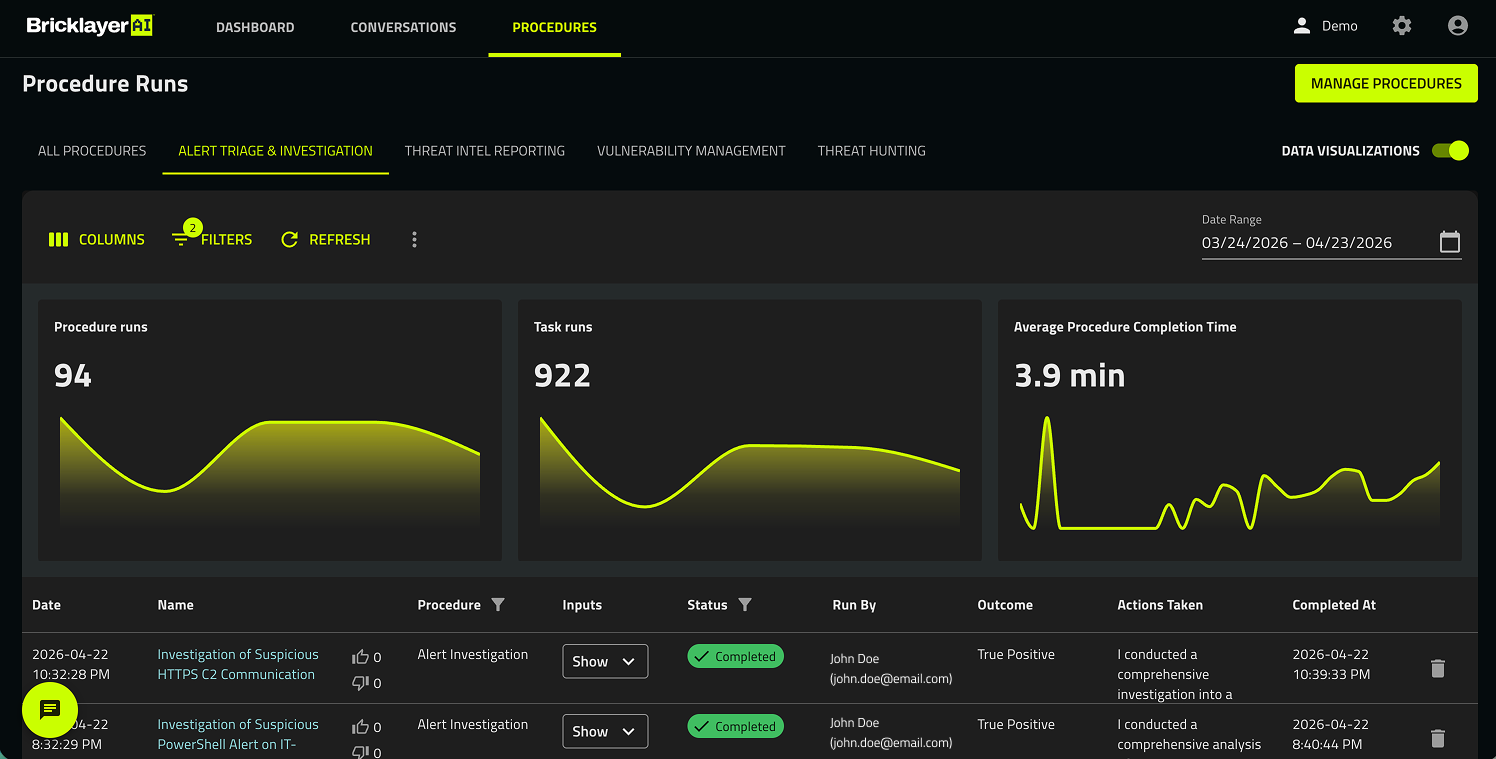Open filters via the filter-lines icon

point(180,240)
